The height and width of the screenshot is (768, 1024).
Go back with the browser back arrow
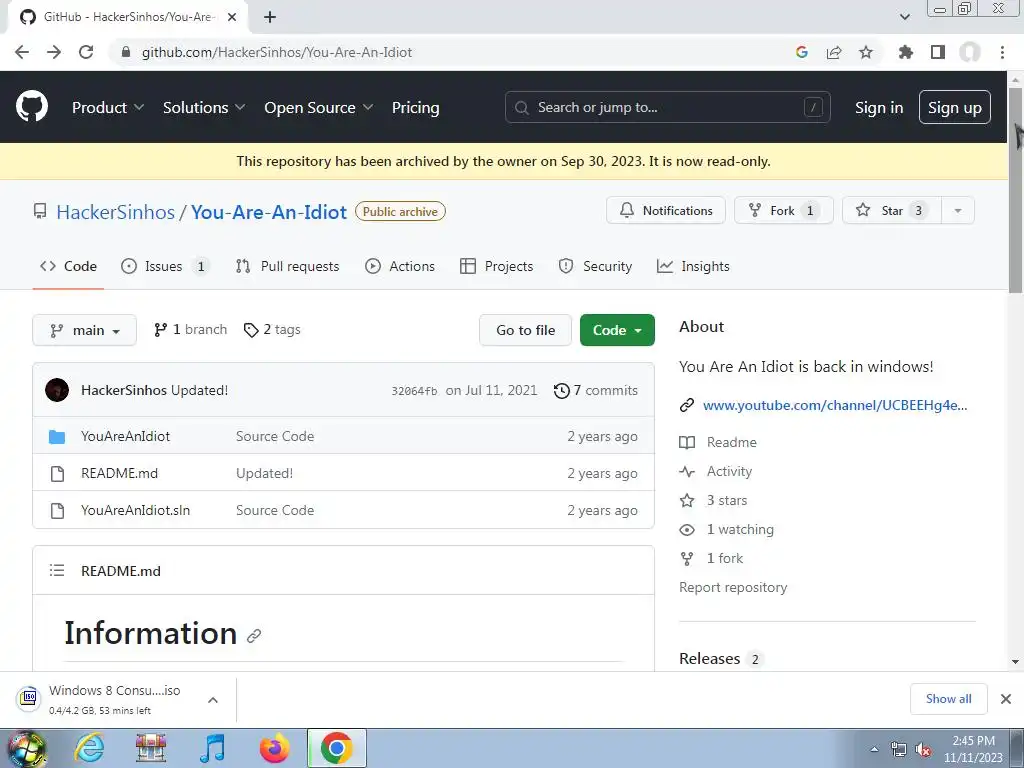pyautogui.click(x=22, y=52)
